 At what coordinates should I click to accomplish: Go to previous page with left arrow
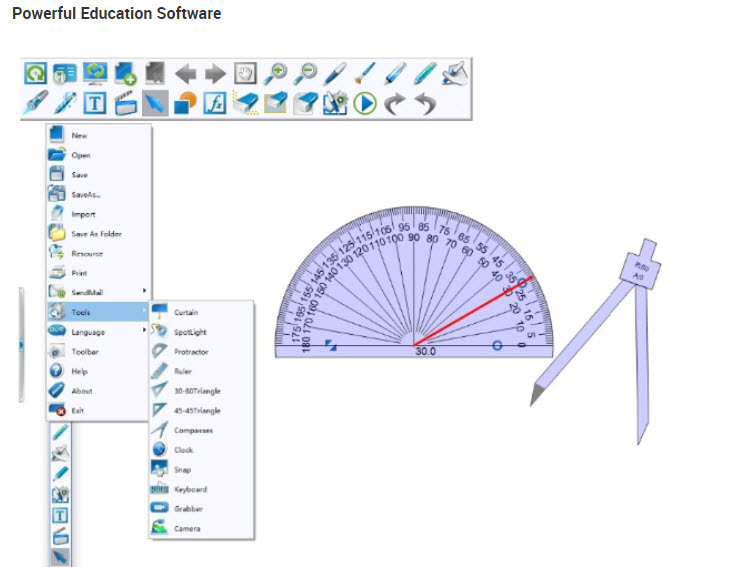(186, 73)
